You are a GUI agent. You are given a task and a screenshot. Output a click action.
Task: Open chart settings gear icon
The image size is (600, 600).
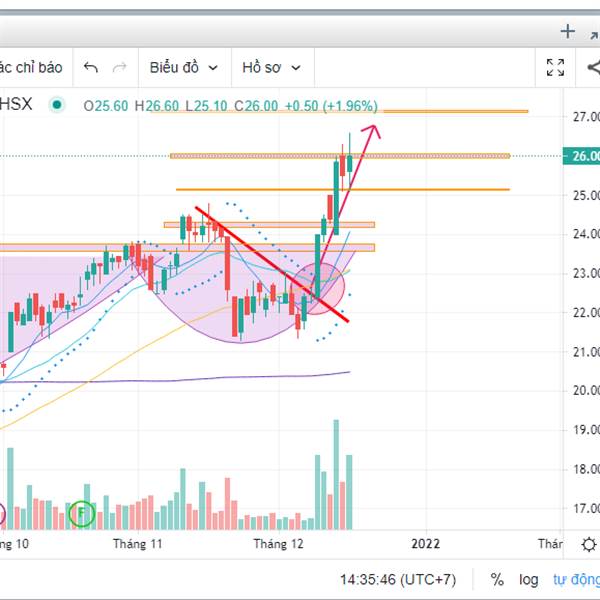(589, 544)
